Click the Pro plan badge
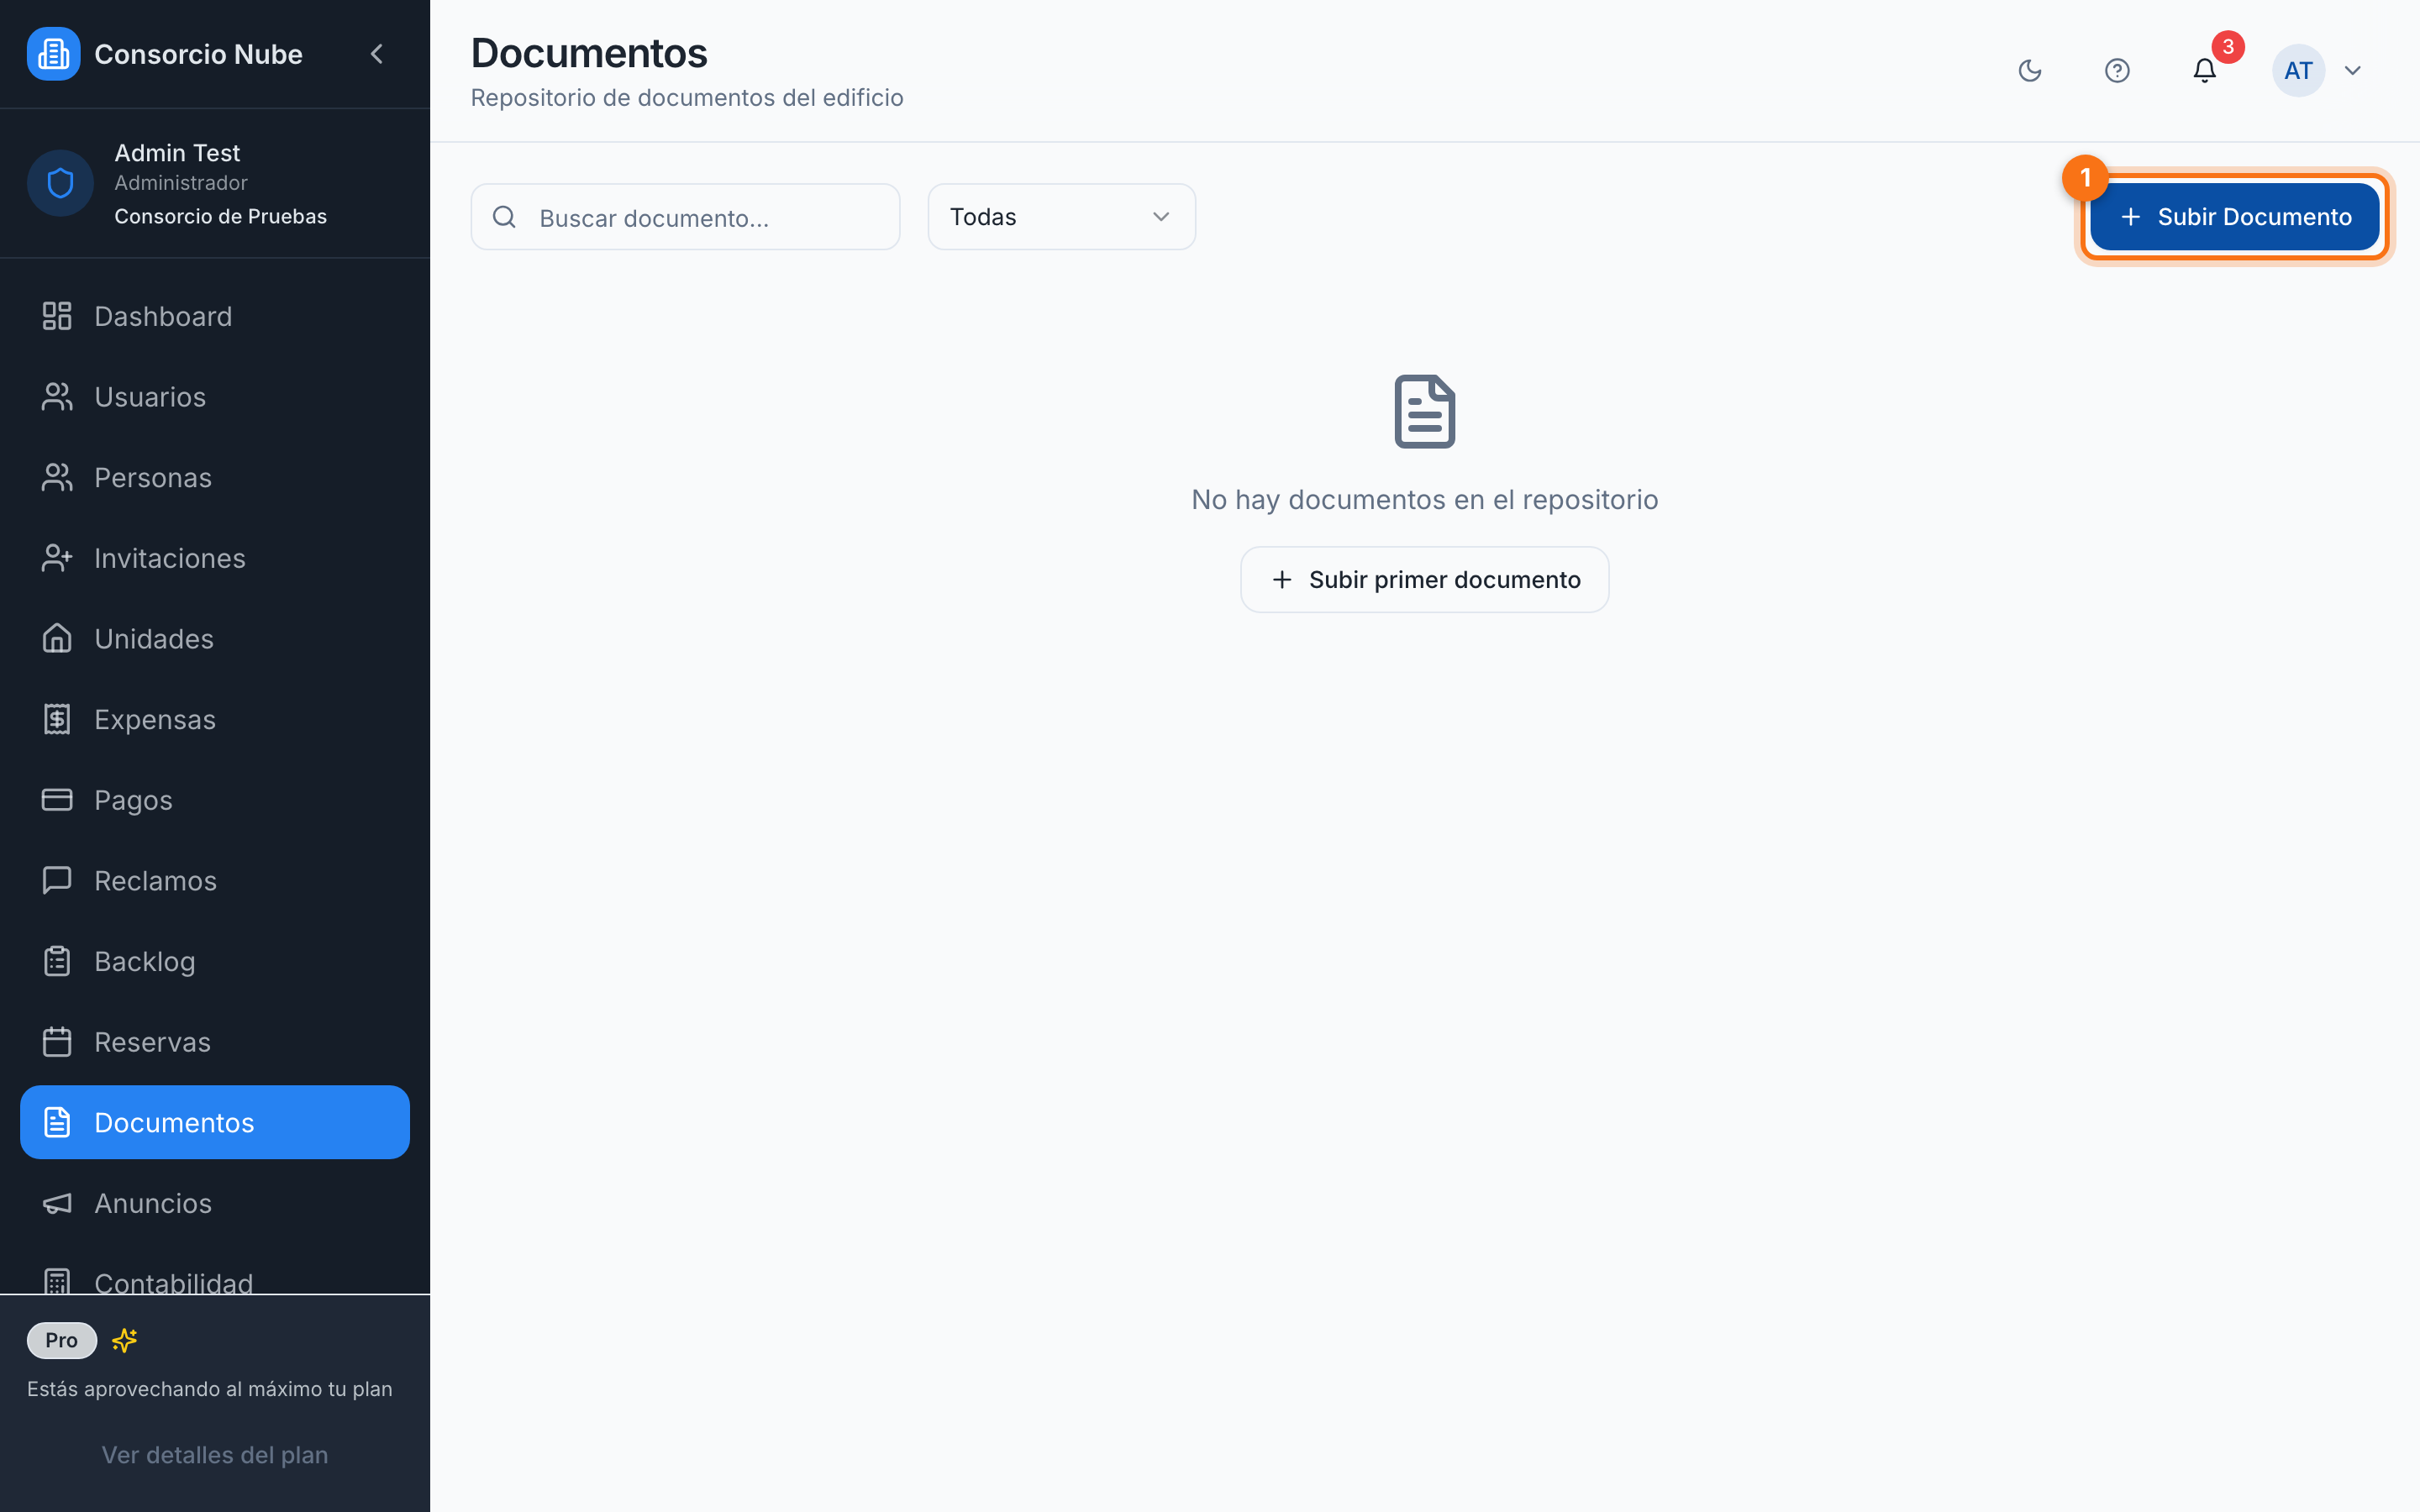The height and width of the screenshot is (1512, 2420). (x=61, y=1340)
